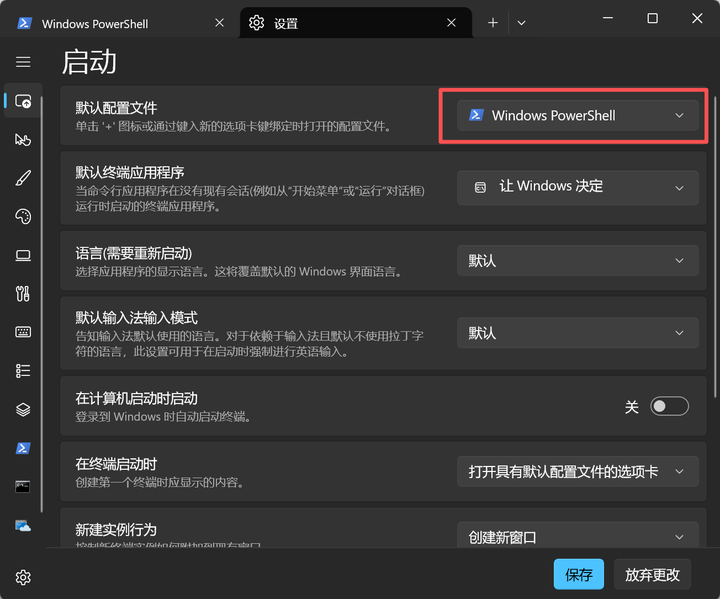This screenshot has height=599, width=720.
Task: Switch to the 设置 tab
Action: (x=356, y=23)
